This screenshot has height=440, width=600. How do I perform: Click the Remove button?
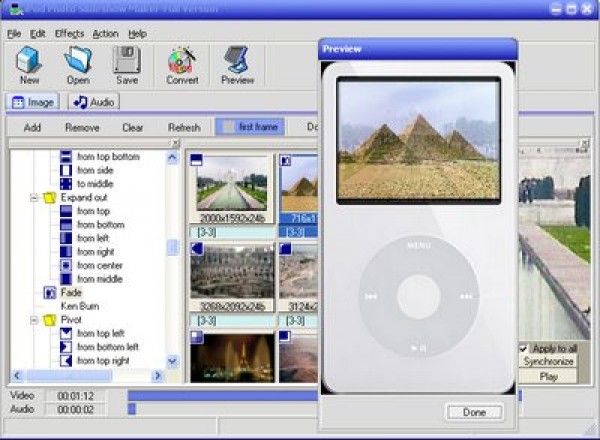click(x=82, y=127)
